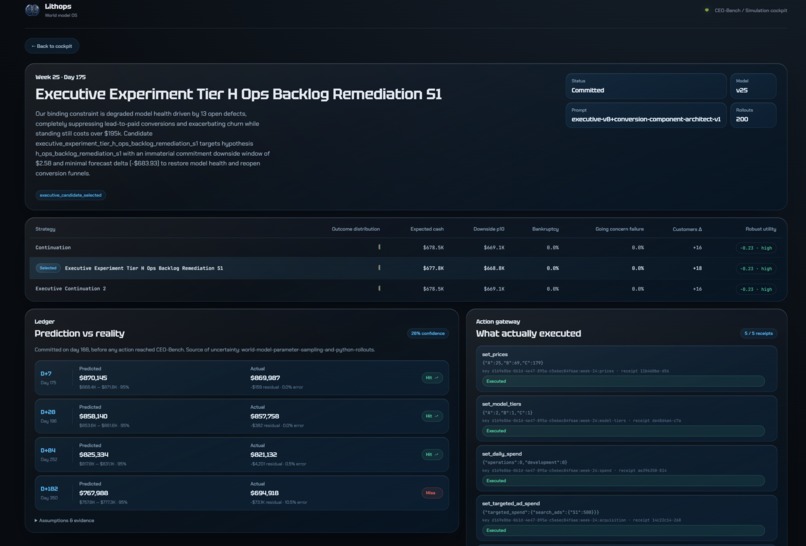Click Executive Continuation 2 robust utility badge
This screenshot has width=806, height=546.
pos(756,289)
